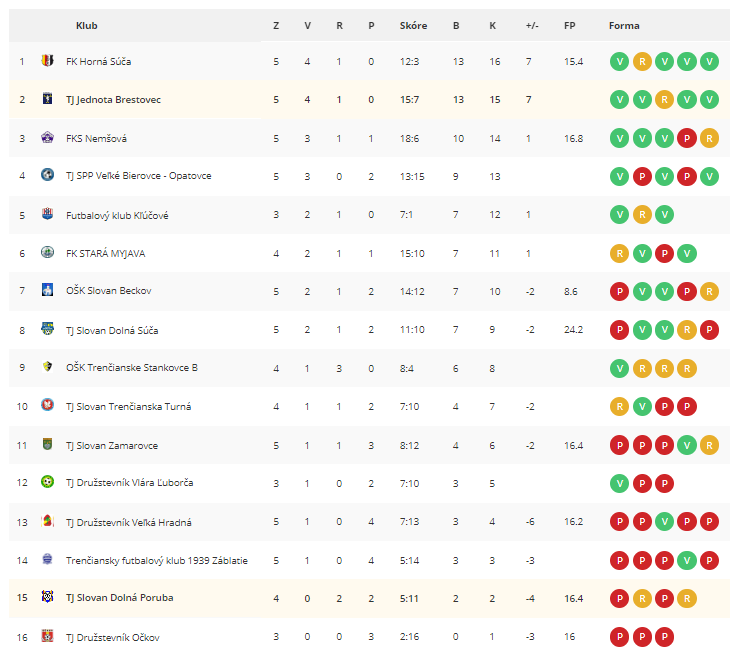The image size is (736, 661).
Task: Click the TJ Jednota Brestovec club logo
Action: coord(47,99)
